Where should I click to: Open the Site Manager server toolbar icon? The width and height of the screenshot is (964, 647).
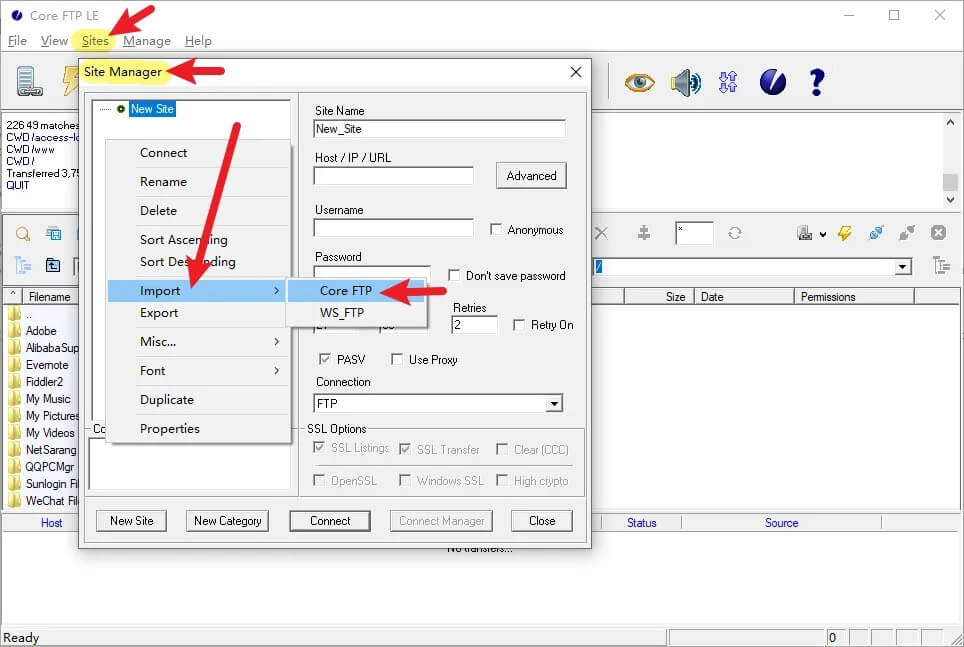tap(29, 81)
